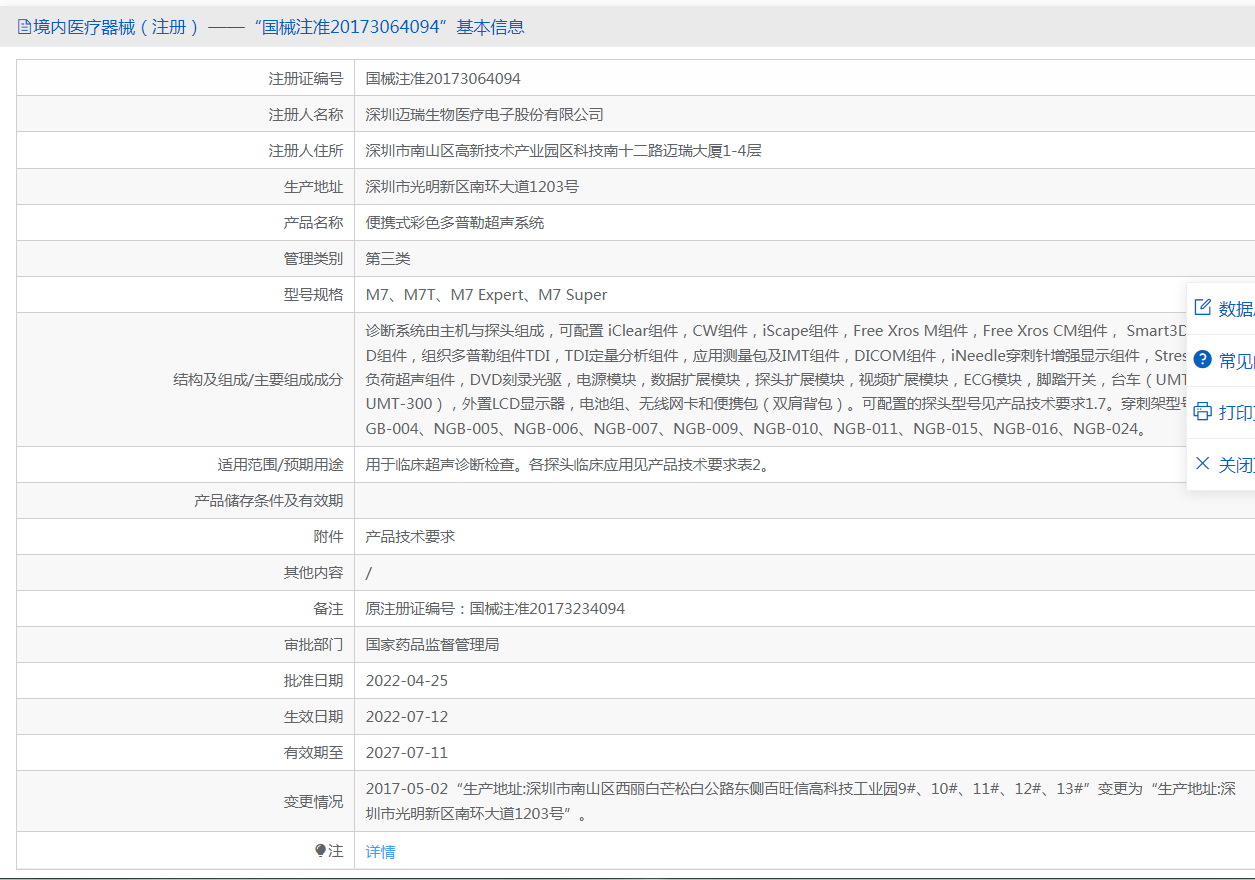Click the printer icon beside 打印

1203,412
